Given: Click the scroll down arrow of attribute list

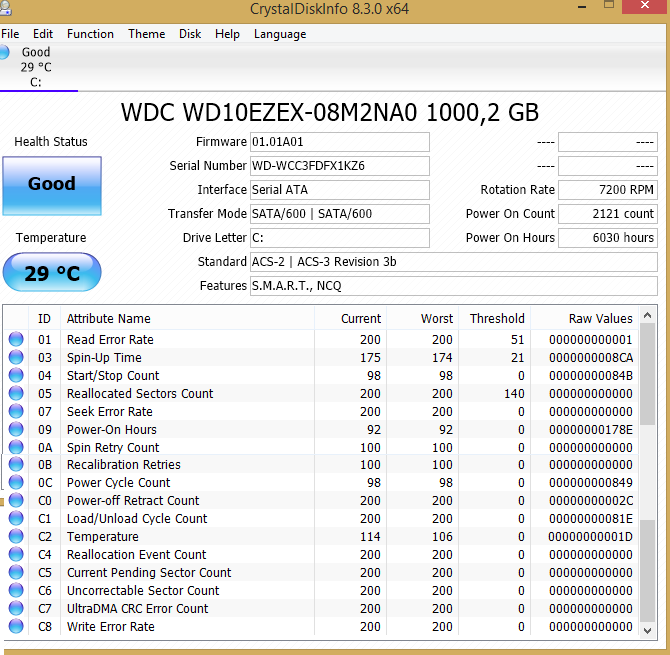Looking at the screenshot, I should [647, 631].
